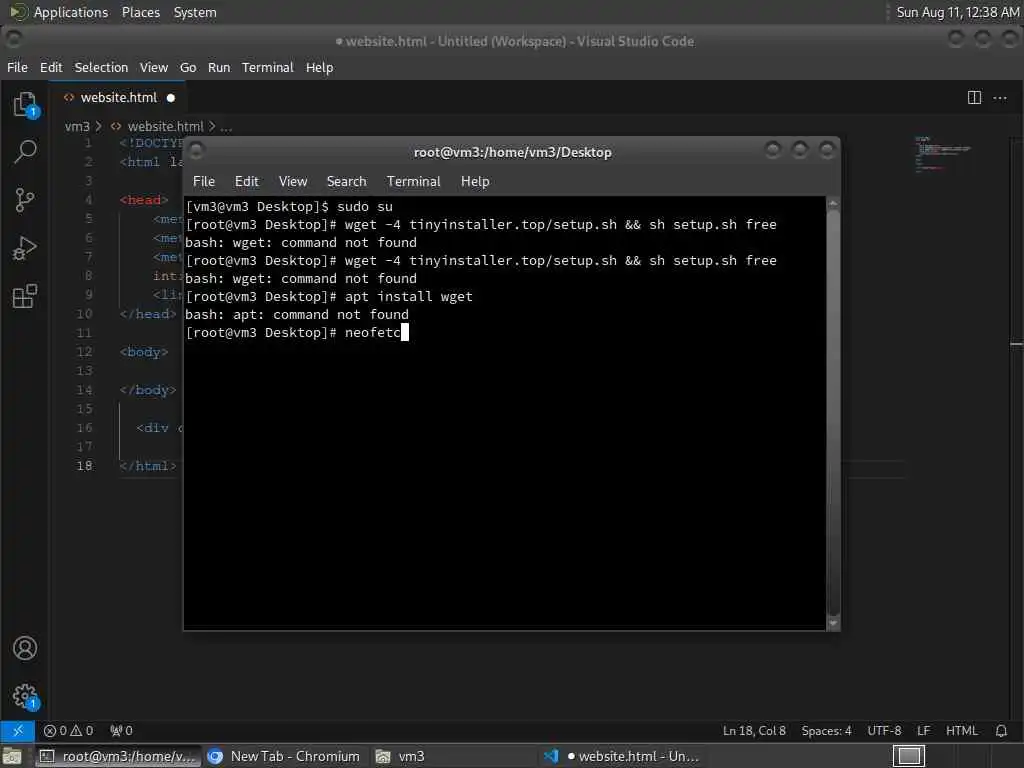The width and height of the screenshot is (1024, 768).
Task: Click the terminal scrollbar up arrow
Action: 833,203
